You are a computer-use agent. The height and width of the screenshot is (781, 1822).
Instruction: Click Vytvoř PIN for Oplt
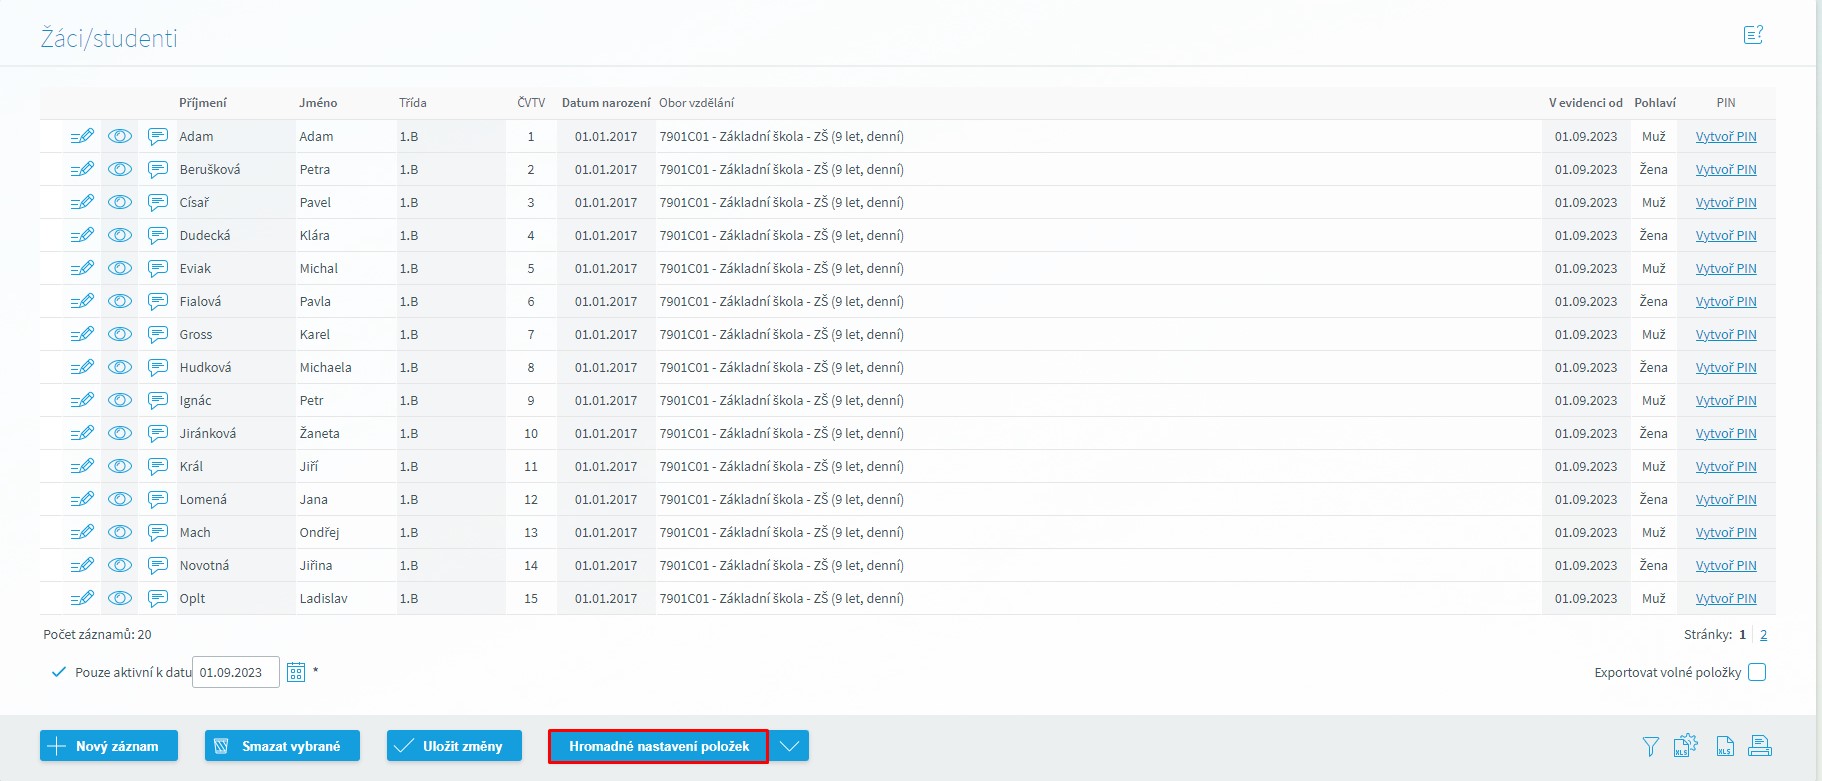click(1726, 598)
